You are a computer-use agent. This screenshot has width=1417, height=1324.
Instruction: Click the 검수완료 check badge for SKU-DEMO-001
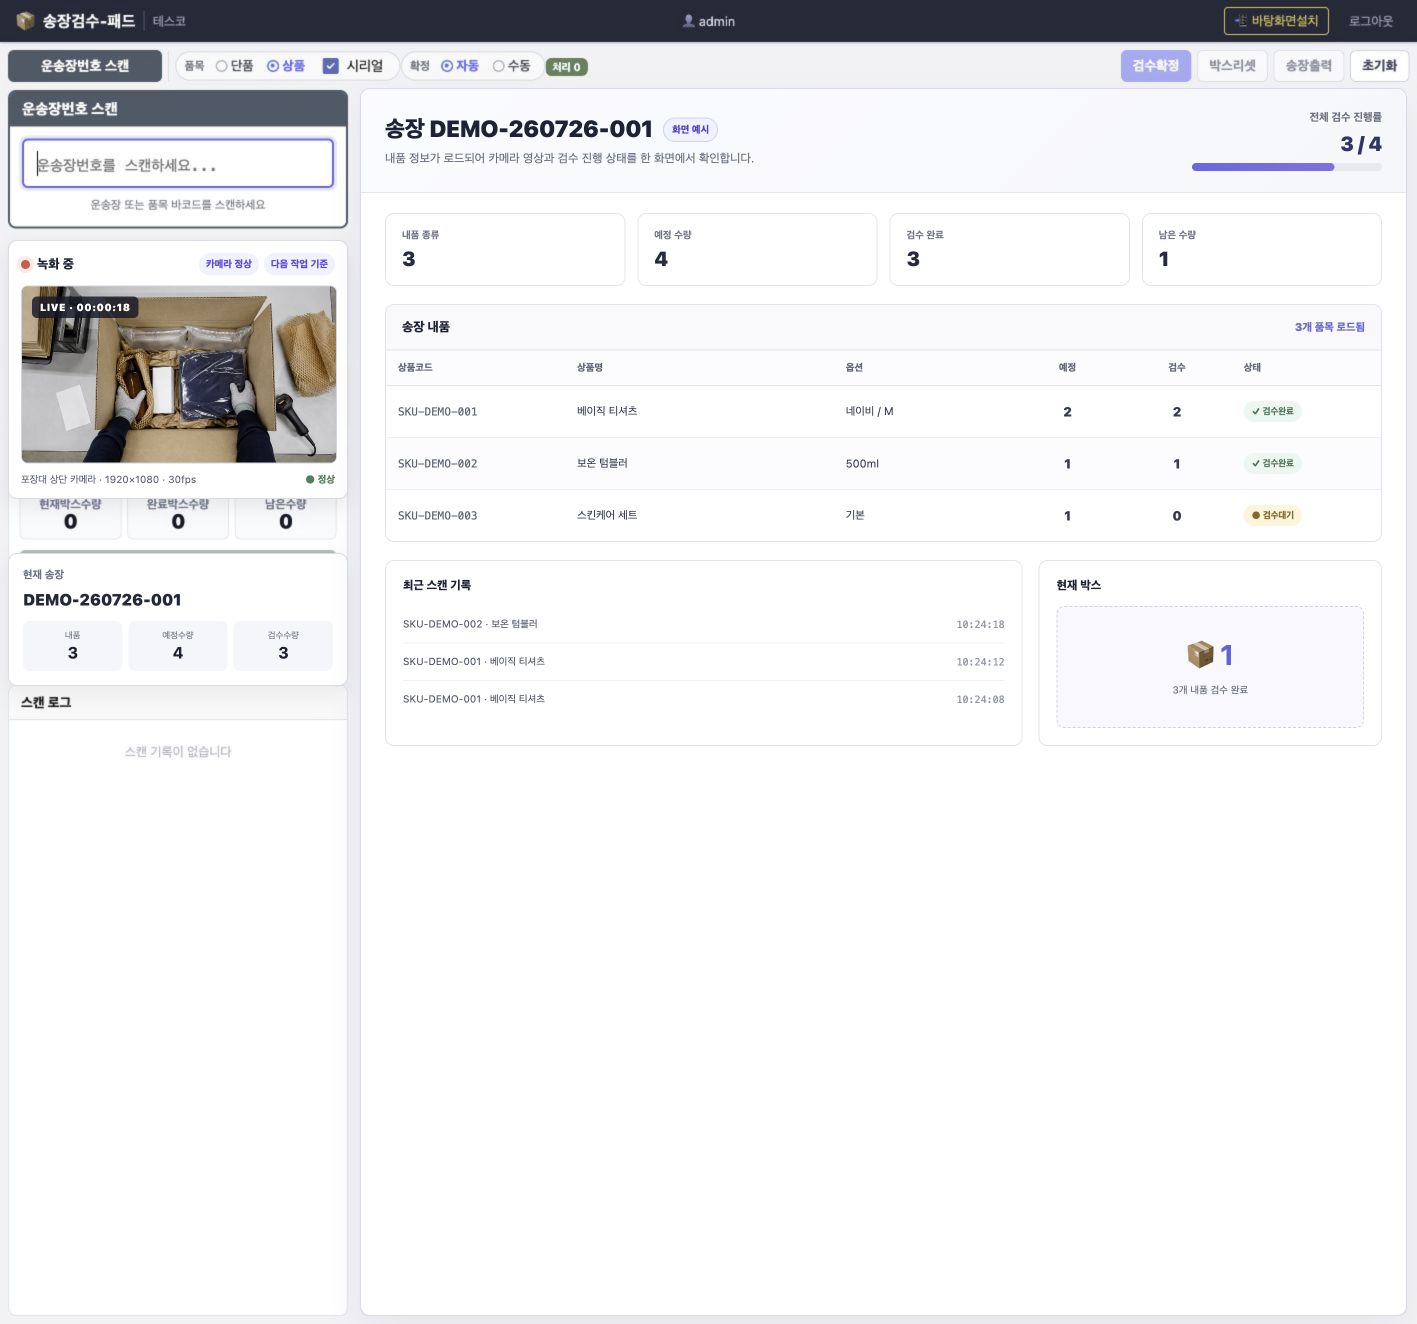tap(1273, 411)
